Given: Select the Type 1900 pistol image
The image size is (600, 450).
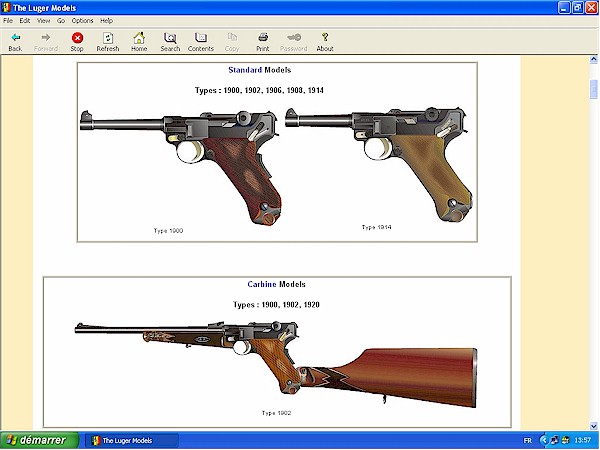Looking at the screenshot, I should (x=181, y=166).
